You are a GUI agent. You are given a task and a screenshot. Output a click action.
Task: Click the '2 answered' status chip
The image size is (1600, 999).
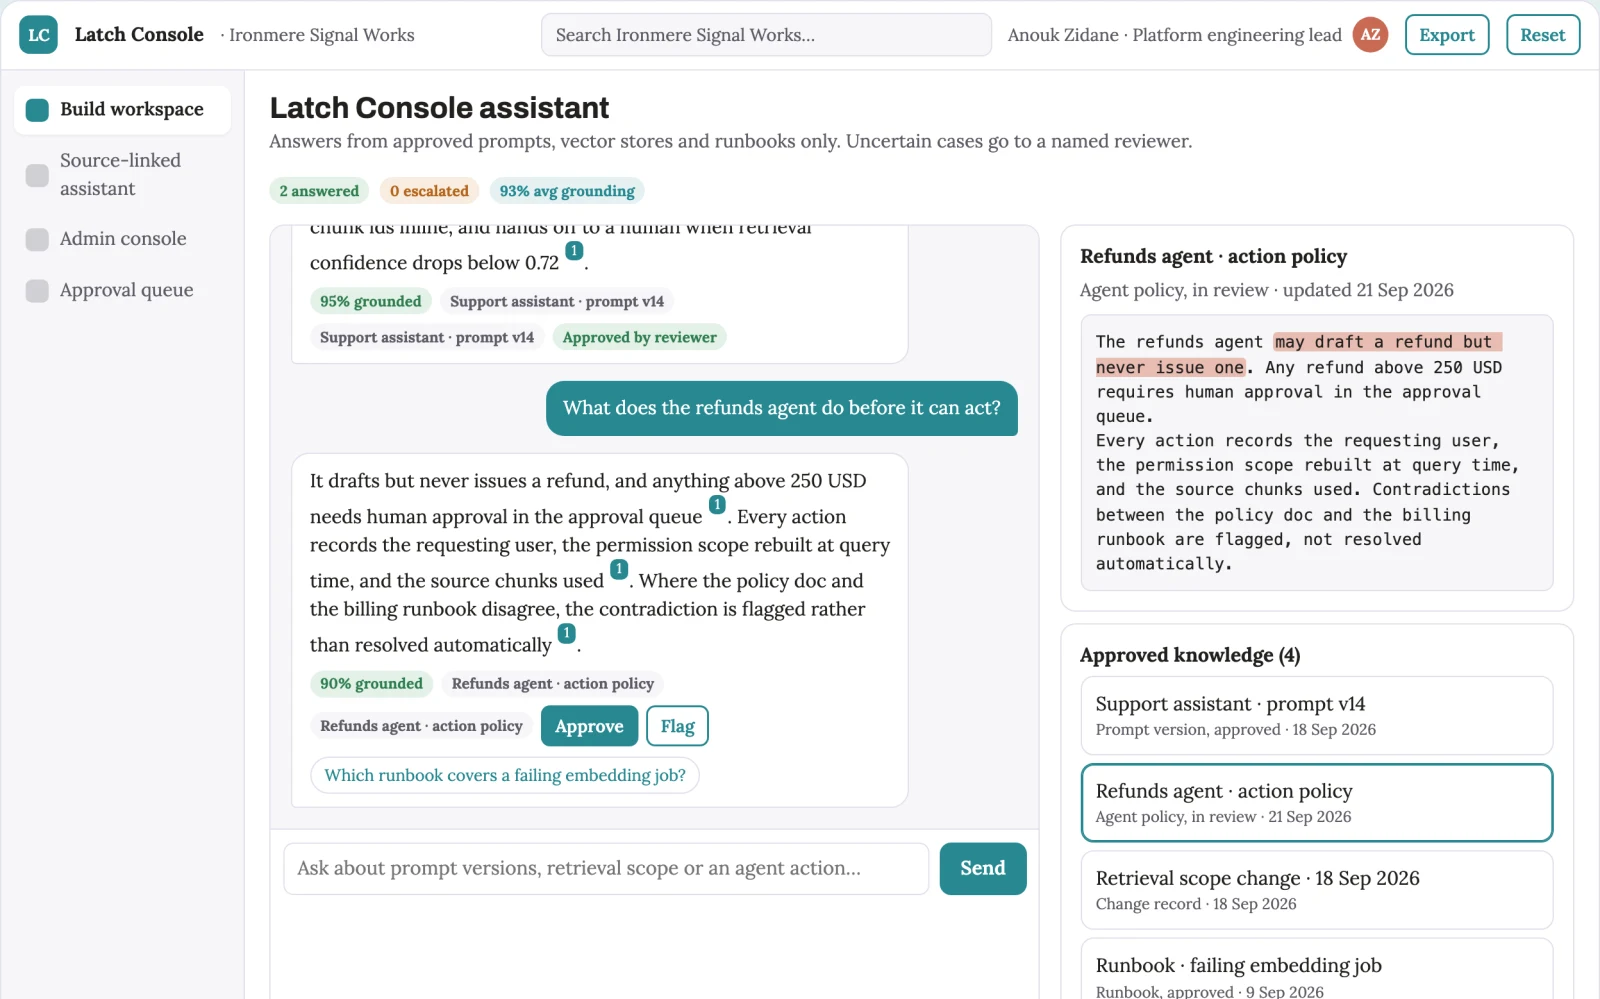click(x=319, y=191)
